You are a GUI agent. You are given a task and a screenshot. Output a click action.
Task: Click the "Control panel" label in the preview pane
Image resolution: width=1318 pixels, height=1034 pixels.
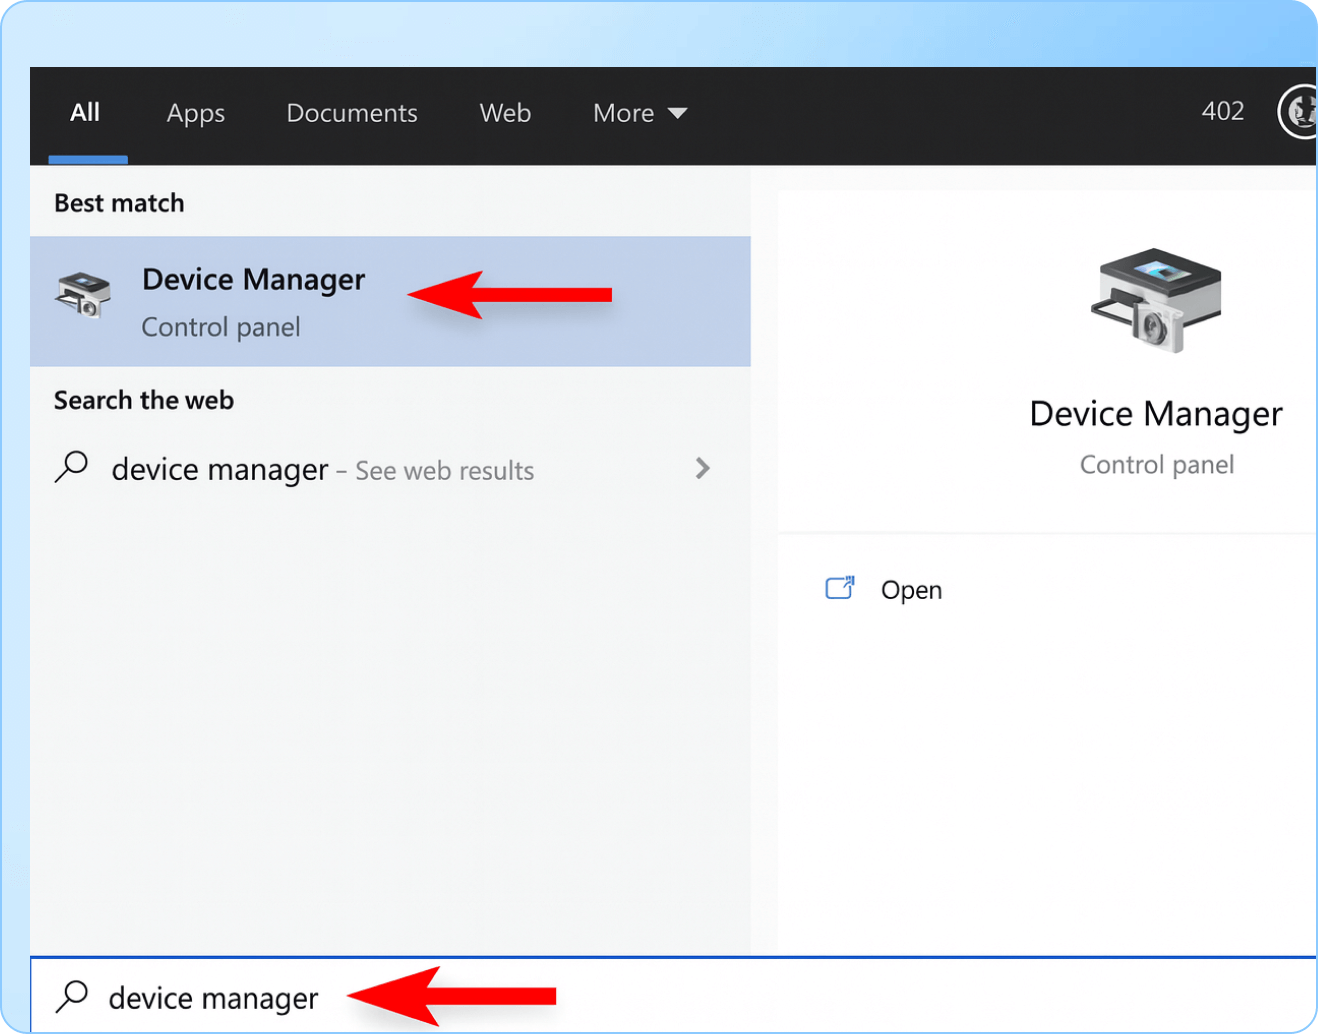(1156, 465)
